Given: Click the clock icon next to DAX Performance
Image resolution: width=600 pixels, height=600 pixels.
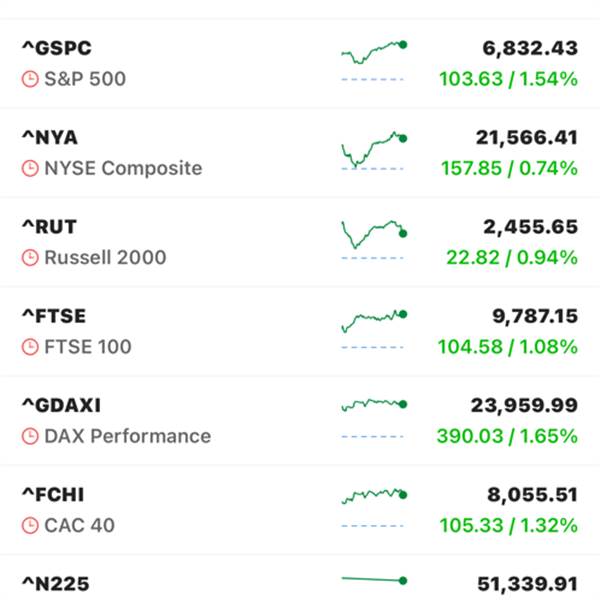Looking at the screenshot, I should pos(30,436).
